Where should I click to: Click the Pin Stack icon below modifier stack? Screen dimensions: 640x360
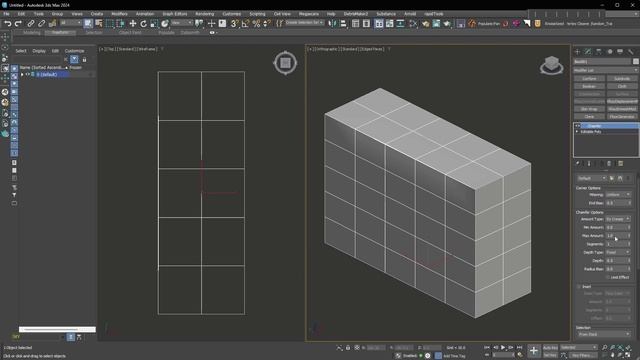pyautogui.click(x=578, y=164)
